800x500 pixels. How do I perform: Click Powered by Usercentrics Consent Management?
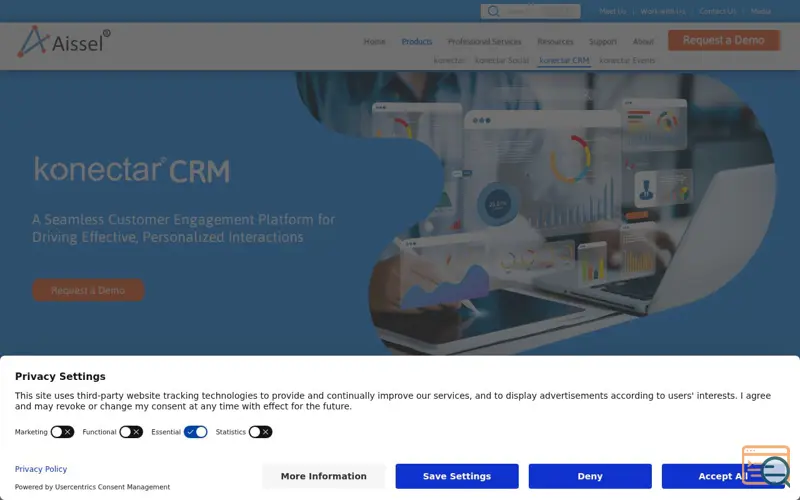pos(92,487)
